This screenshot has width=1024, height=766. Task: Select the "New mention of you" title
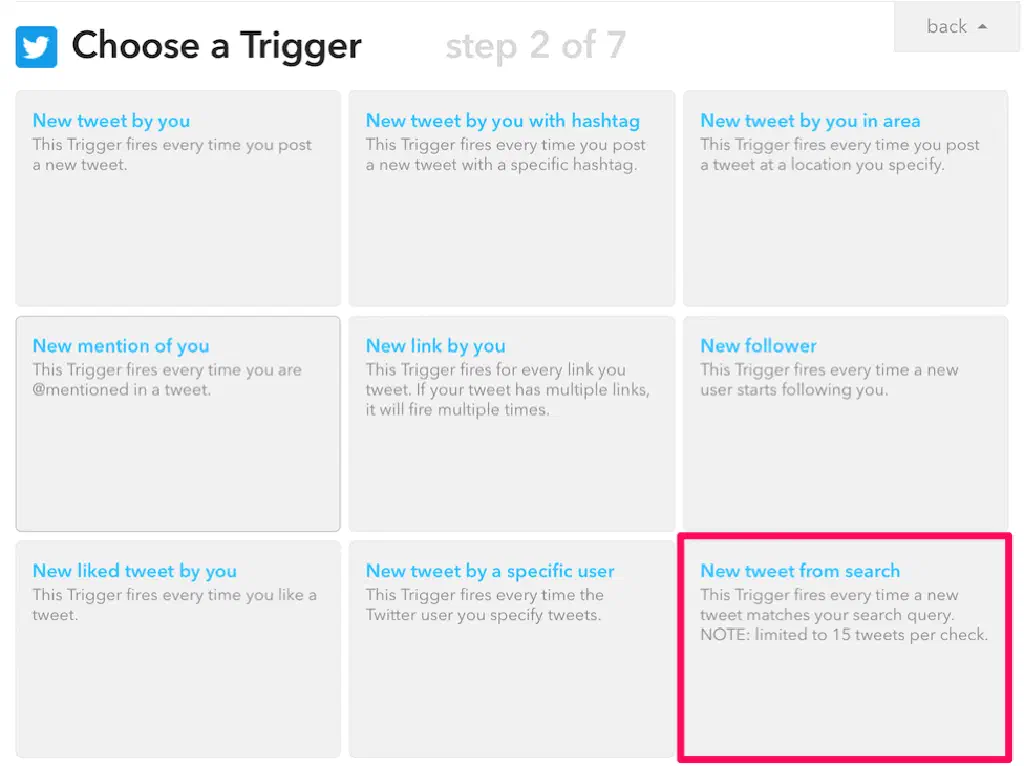[120, 346]
